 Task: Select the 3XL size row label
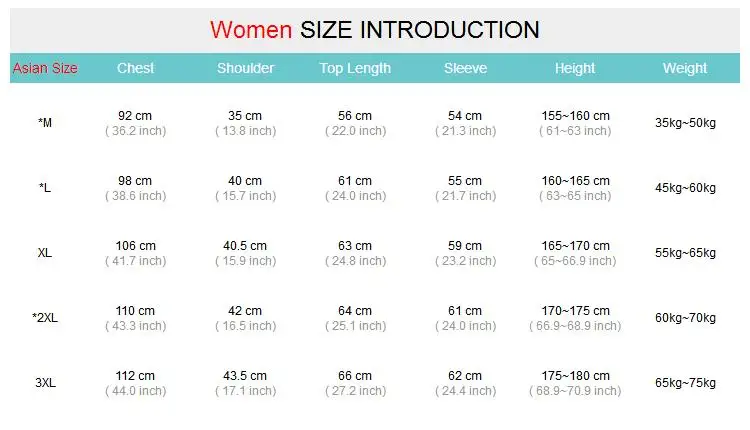click(45, 383)
